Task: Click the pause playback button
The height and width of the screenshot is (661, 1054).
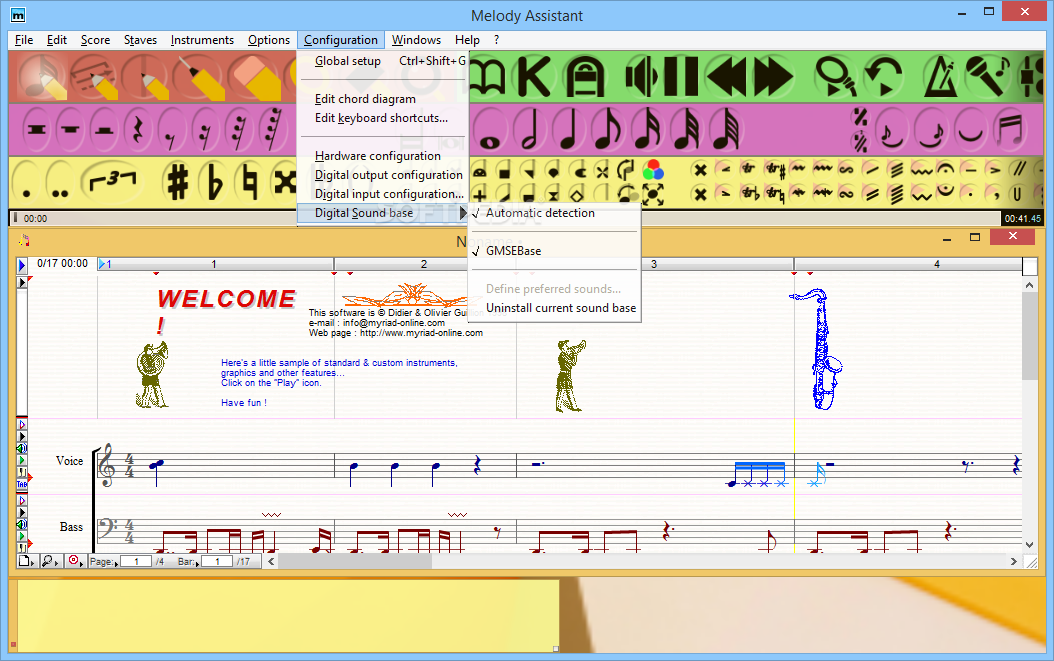Action: point(680,77)
